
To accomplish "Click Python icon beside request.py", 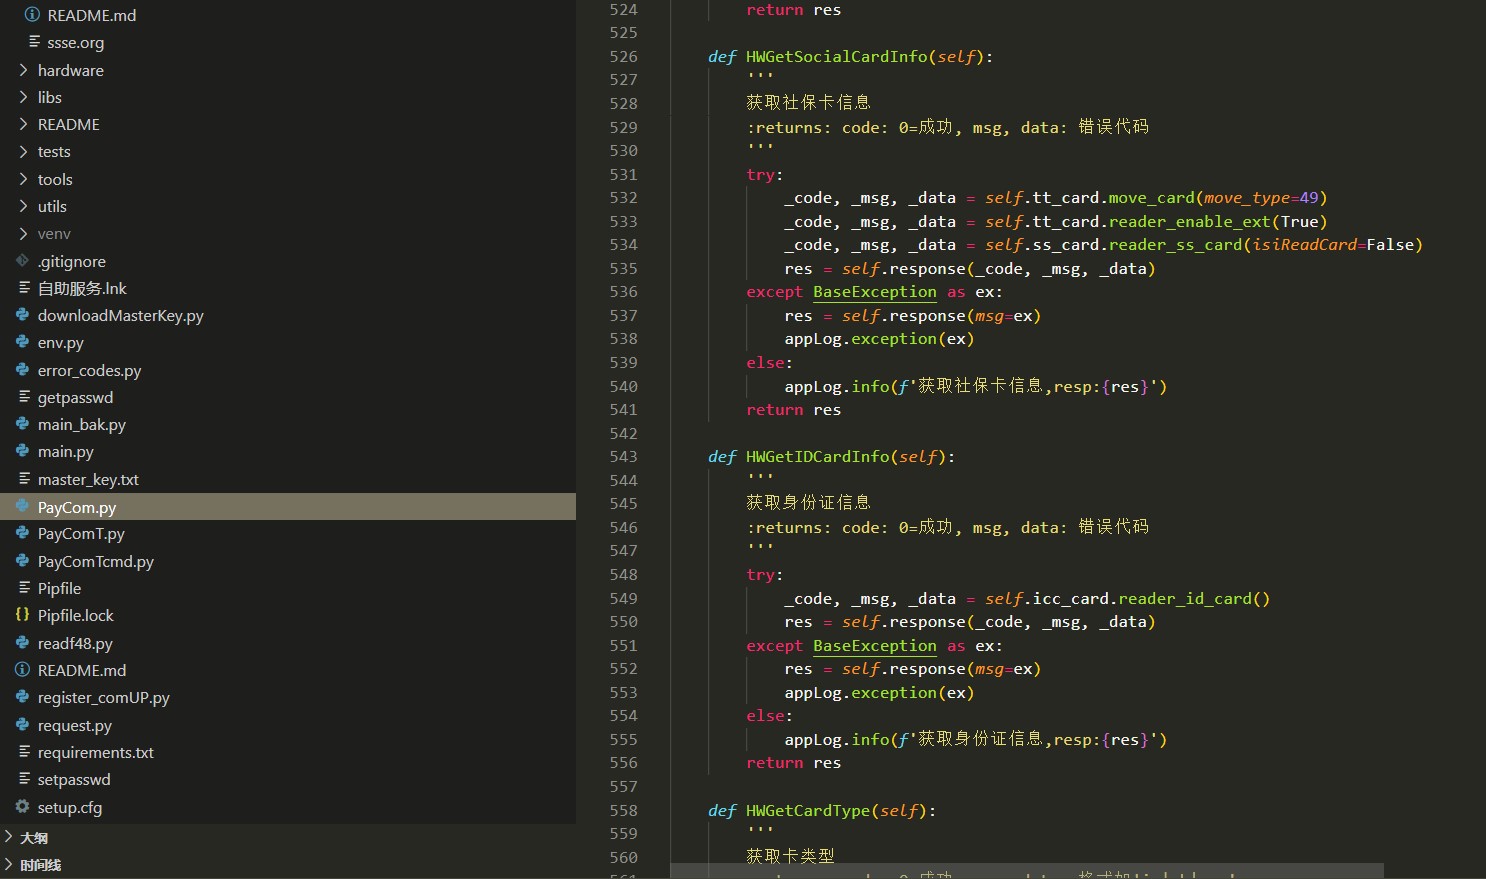I will 22,725.
